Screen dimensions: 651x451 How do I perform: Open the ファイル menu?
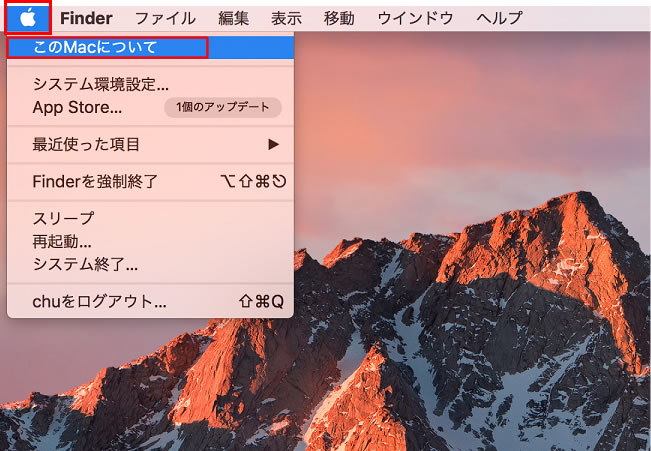point(165,18)
